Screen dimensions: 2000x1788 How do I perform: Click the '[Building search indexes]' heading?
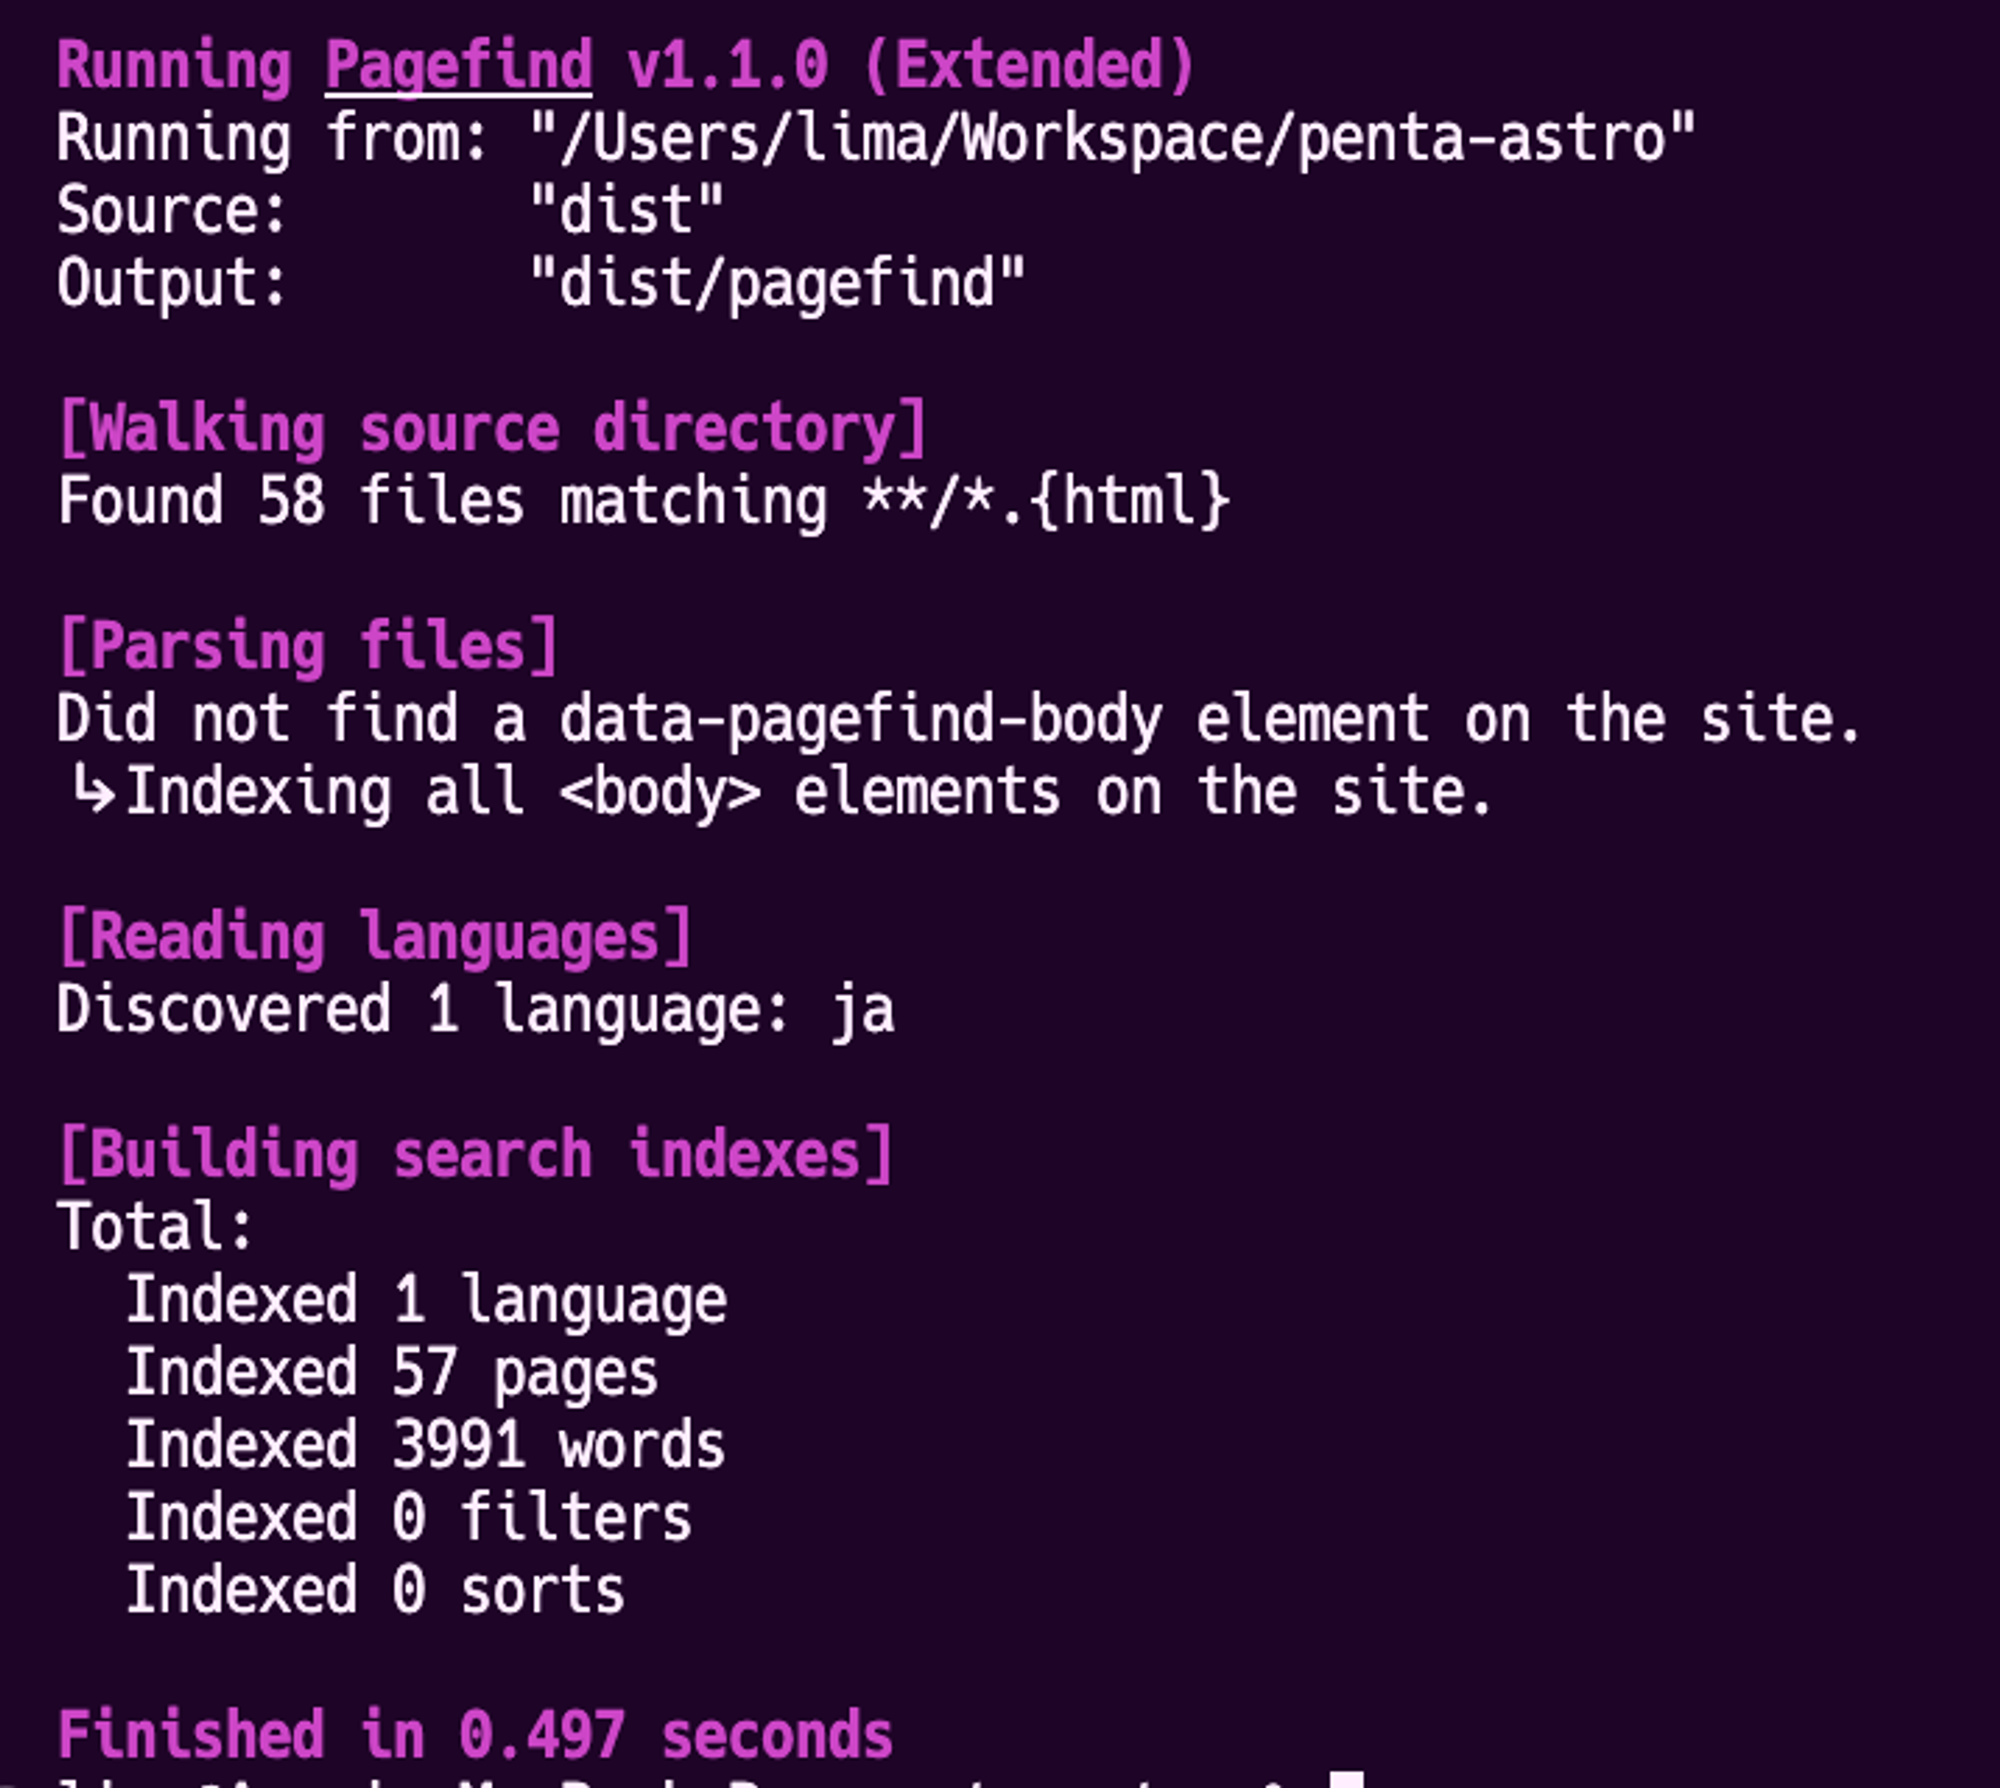[476, 1156]
